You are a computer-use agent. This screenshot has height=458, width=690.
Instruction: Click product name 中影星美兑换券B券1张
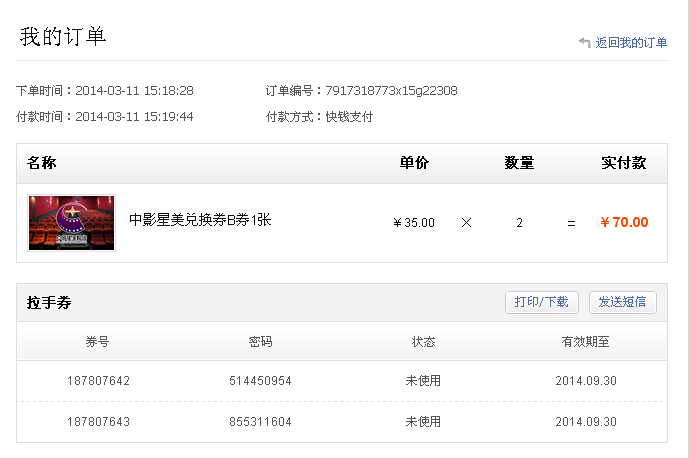tap(200, 220)
